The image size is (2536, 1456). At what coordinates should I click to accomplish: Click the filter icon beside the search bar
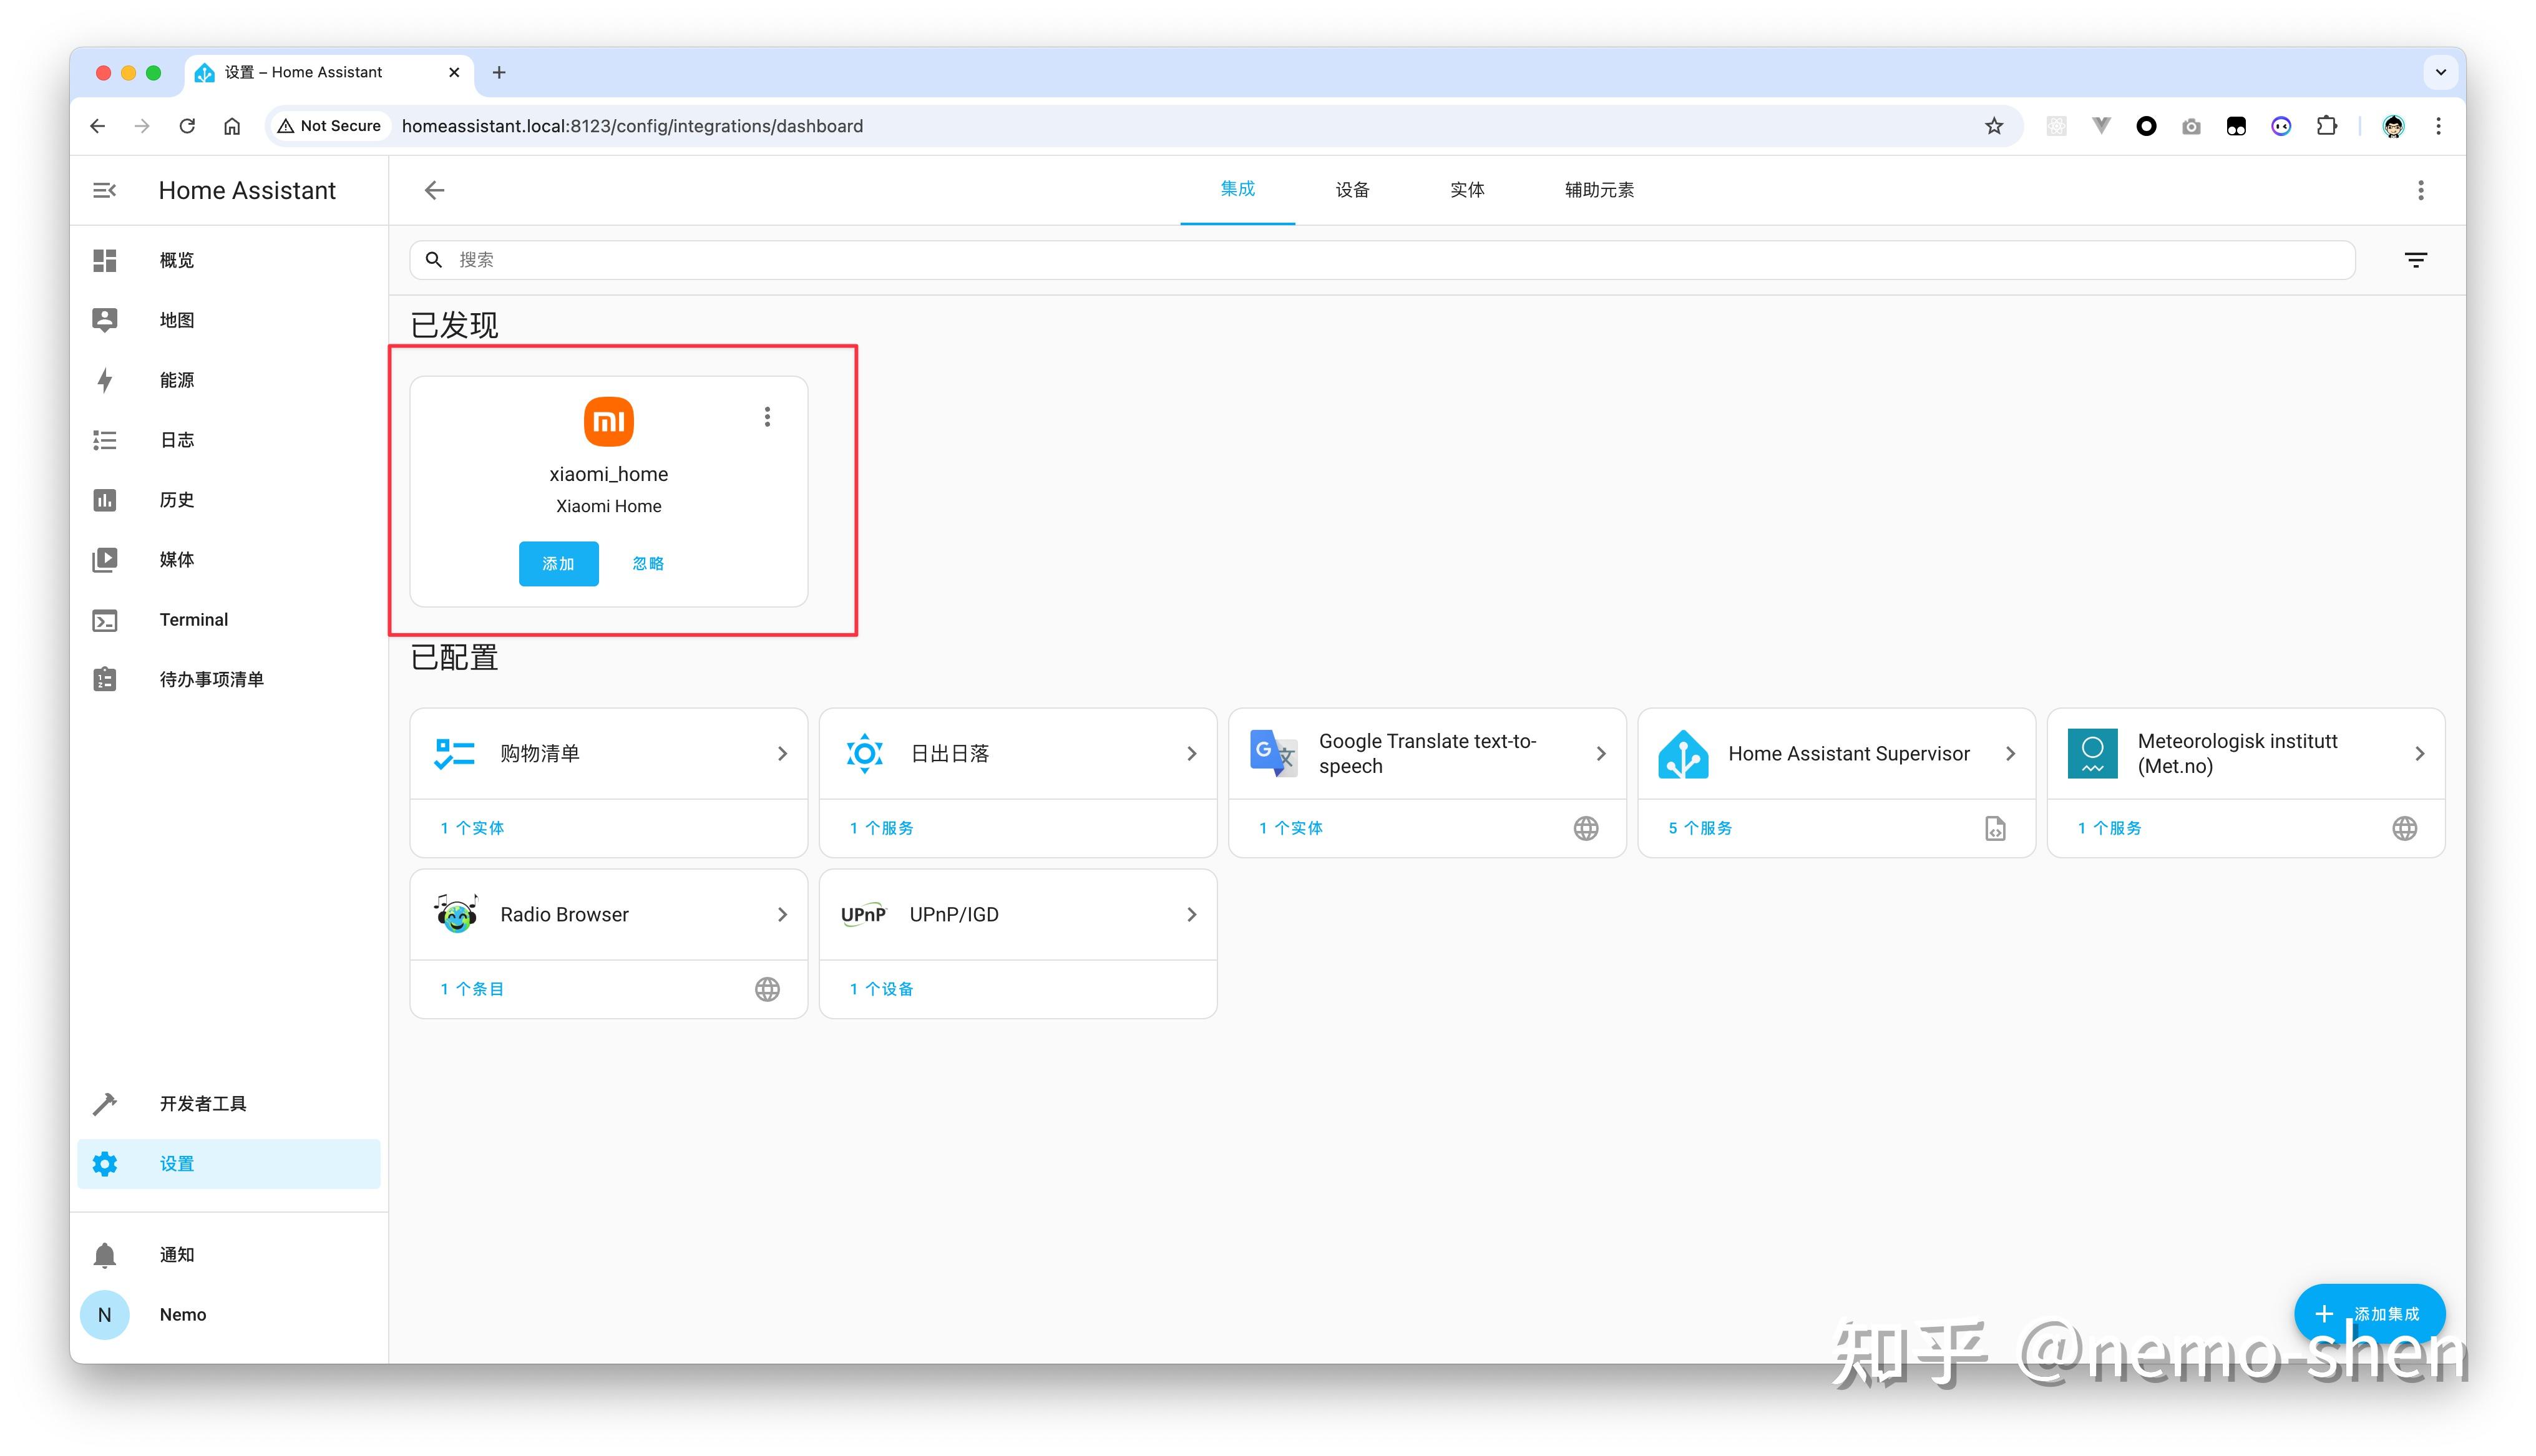[x=2416, y=259]
